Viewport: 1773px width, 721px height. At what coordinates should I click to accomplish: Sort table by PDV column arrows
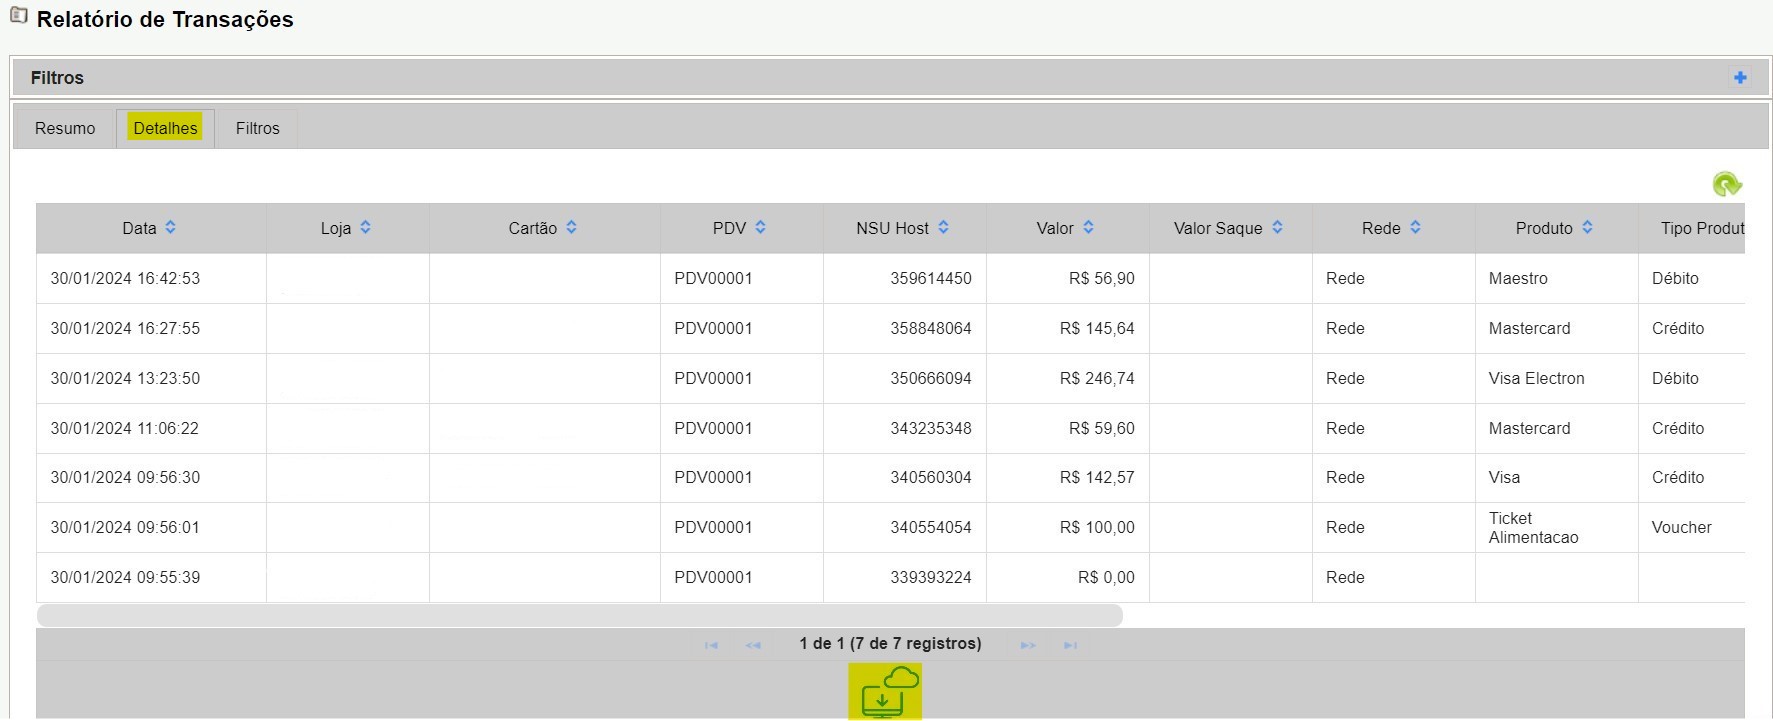tap(760, 228)
